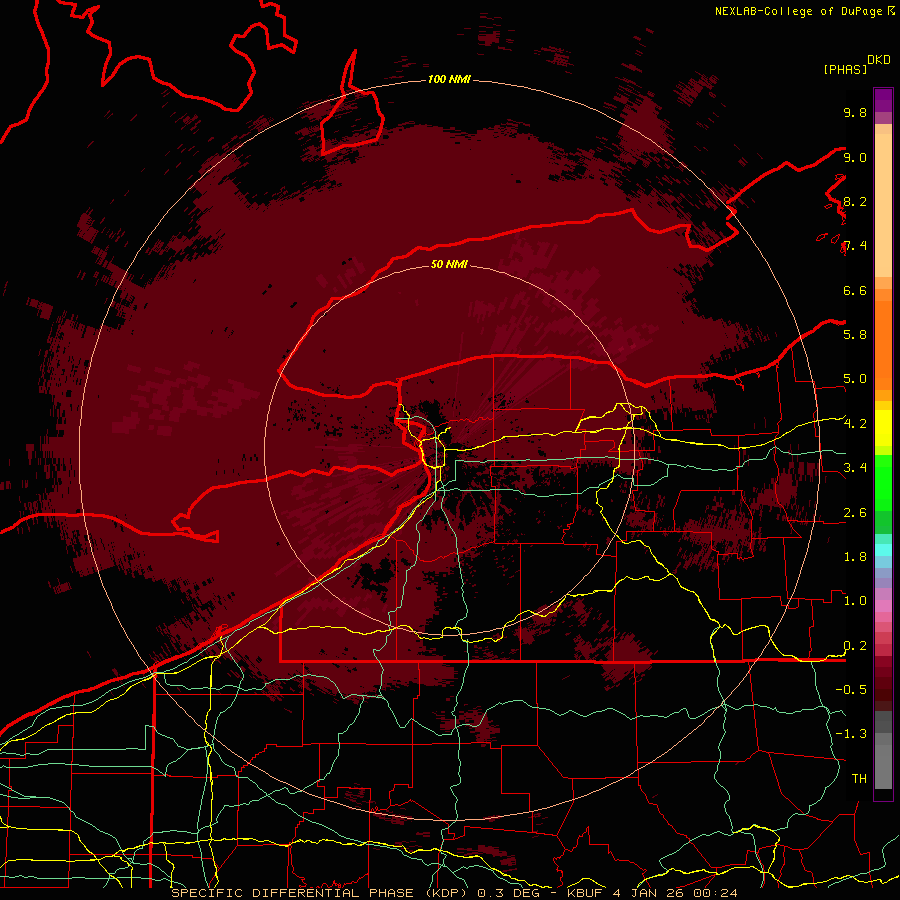Click the 3.4 legend value

855,468
